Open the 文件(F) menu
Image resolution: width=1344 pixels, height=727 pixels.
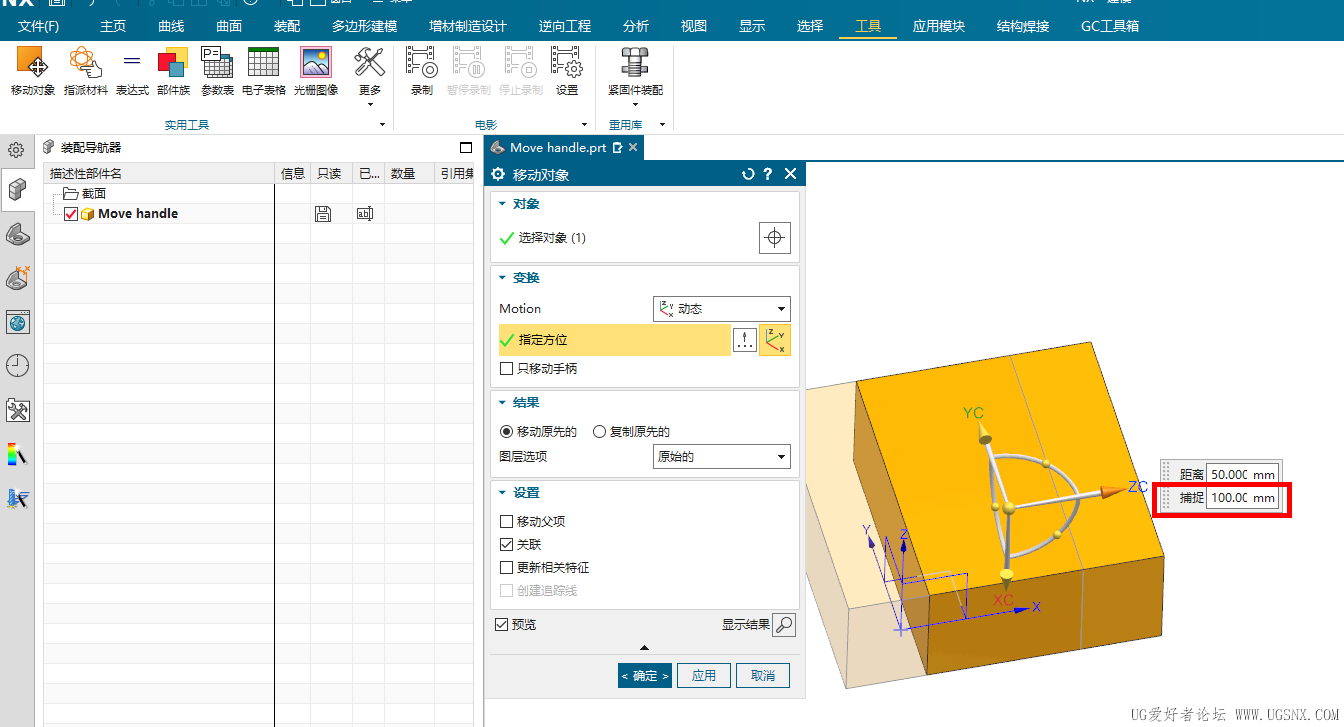pos(39,26)
